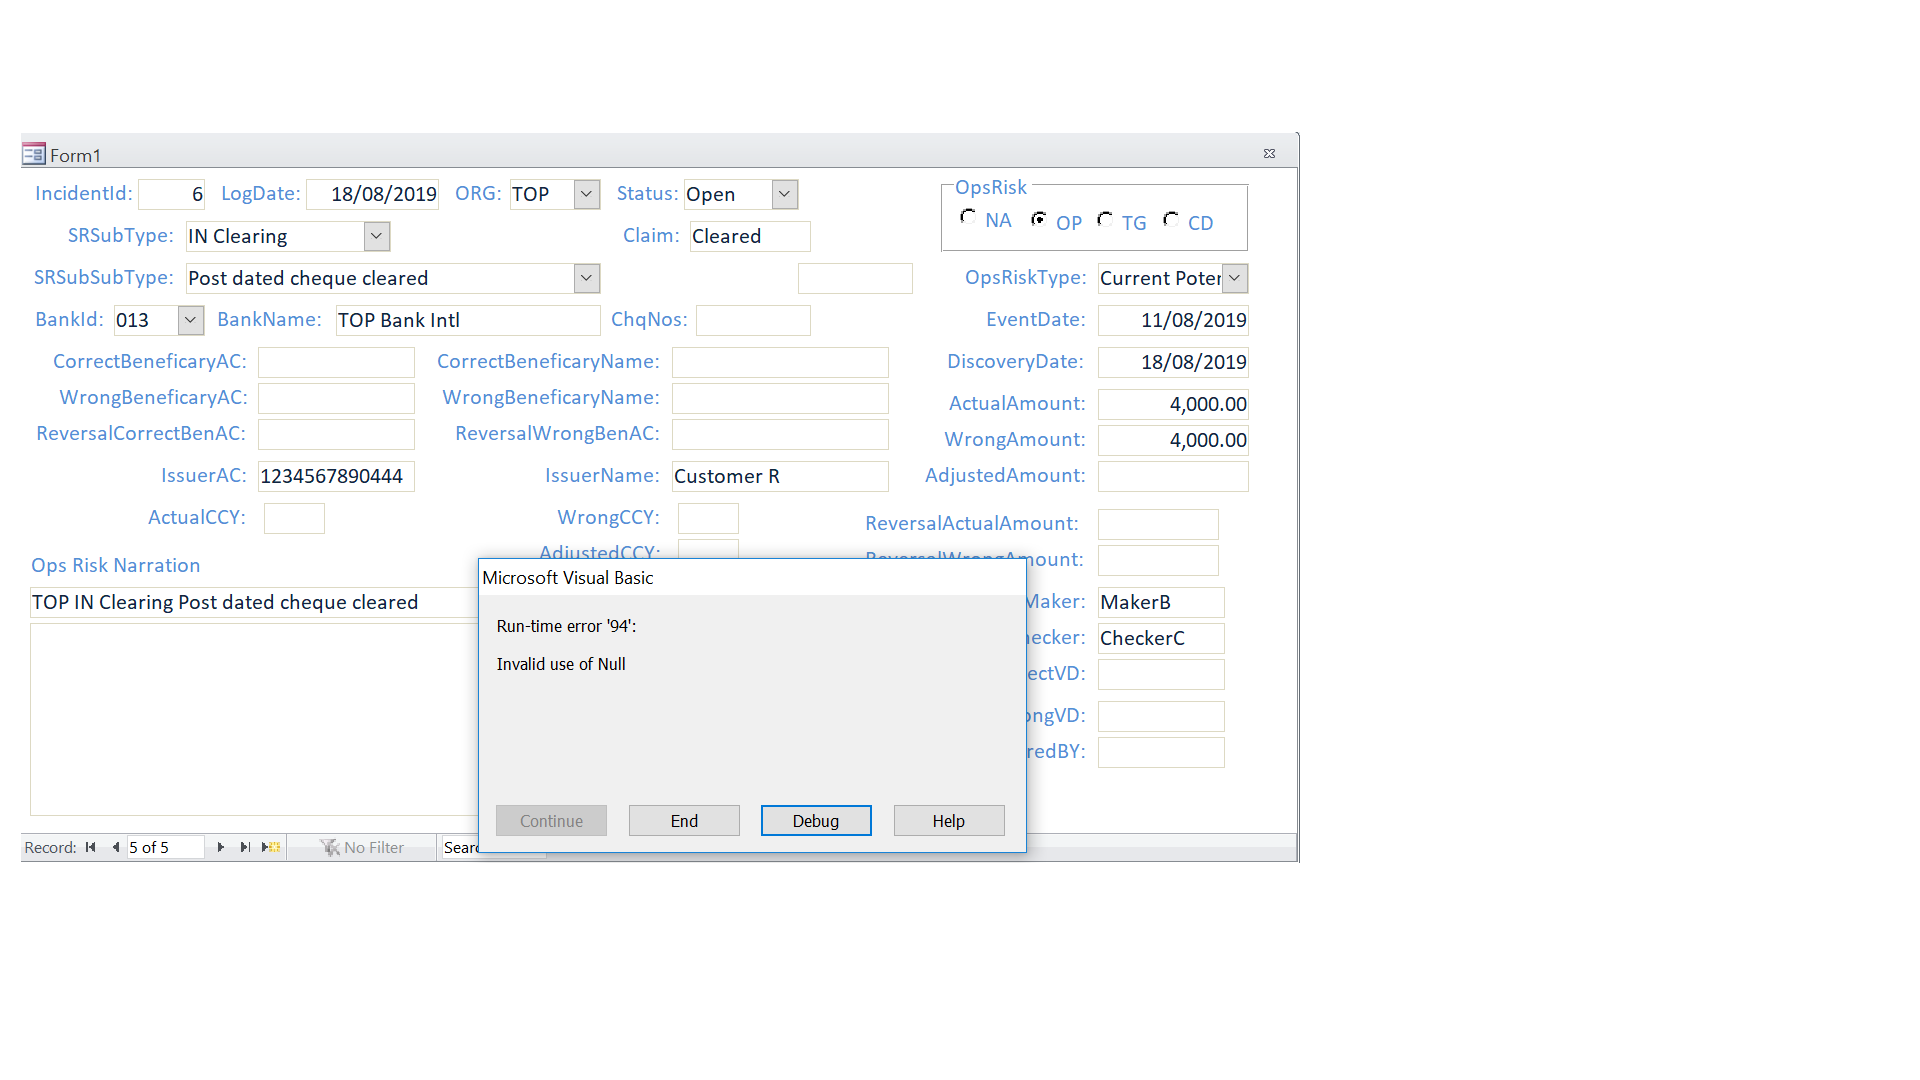Image resolution: width=1920 pixels, height=1080 pixels.
Task: Click the record number box
Action: 164,847
